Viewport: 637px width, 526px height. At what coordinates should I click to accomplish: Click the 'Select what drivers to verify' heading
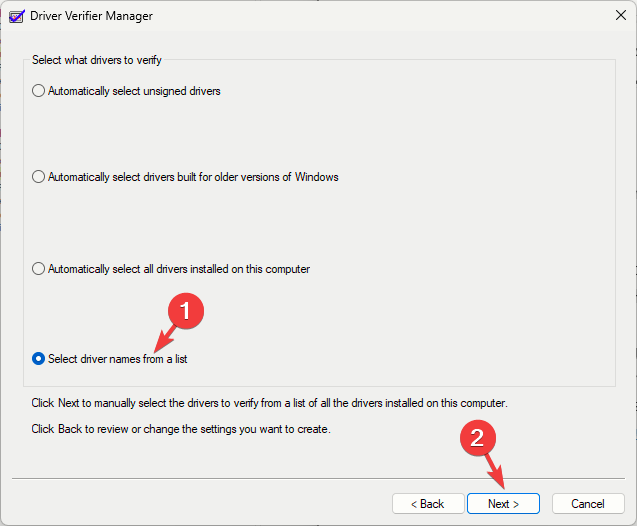[95, 60]
